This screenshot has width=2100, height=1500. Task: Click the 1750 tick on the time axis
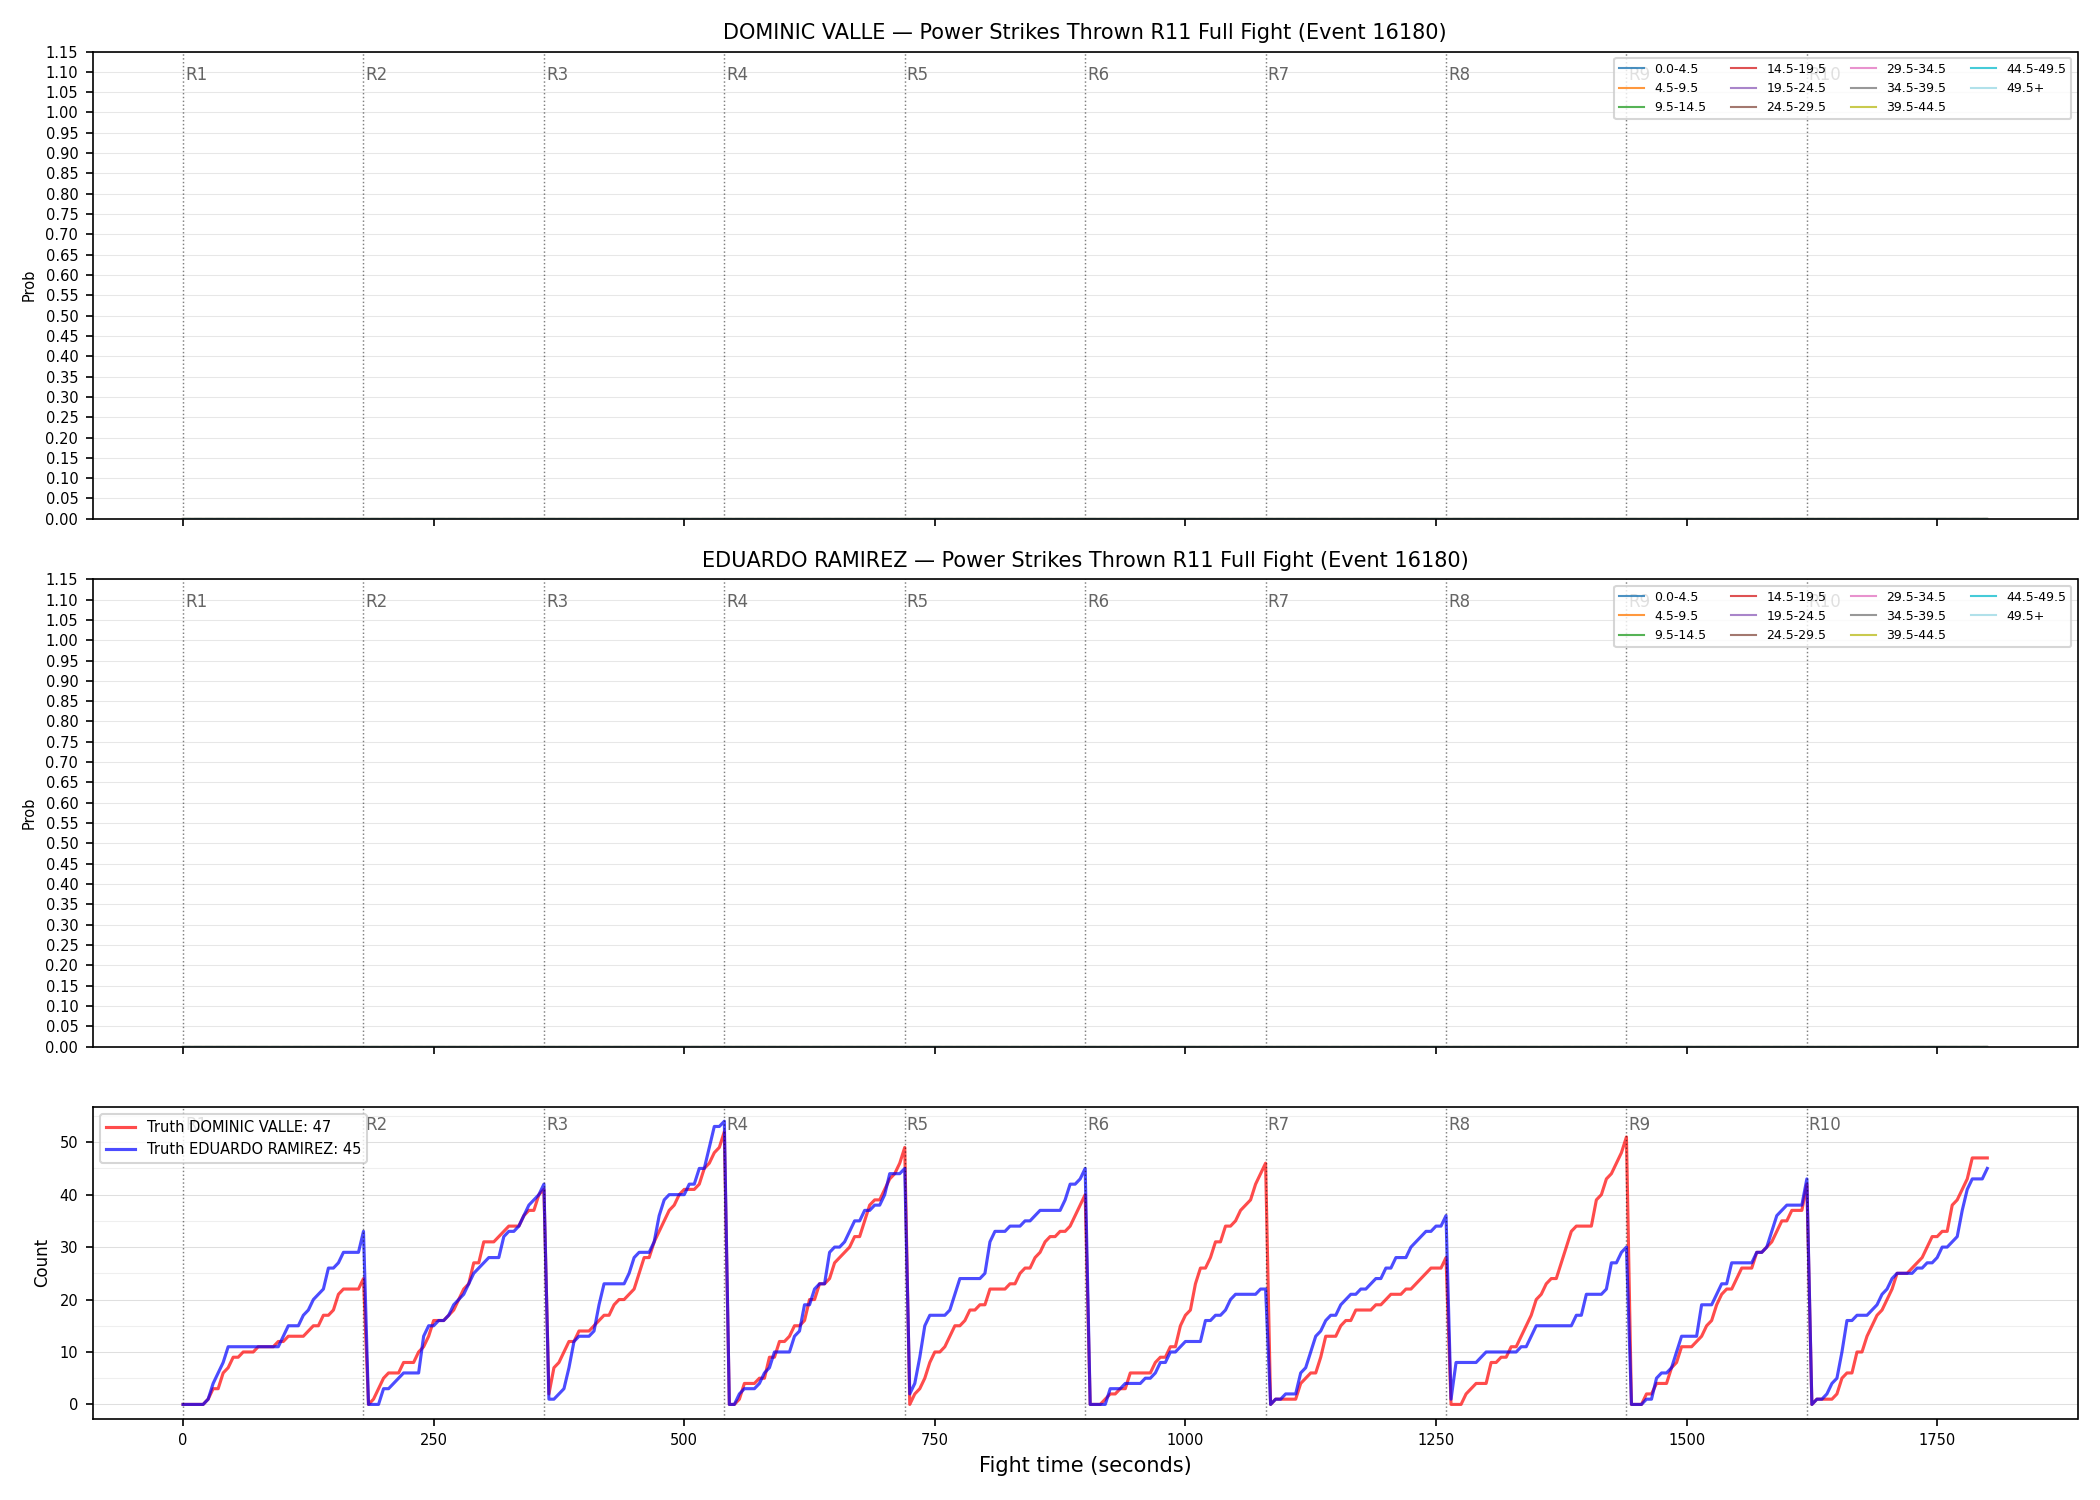1937,1440
